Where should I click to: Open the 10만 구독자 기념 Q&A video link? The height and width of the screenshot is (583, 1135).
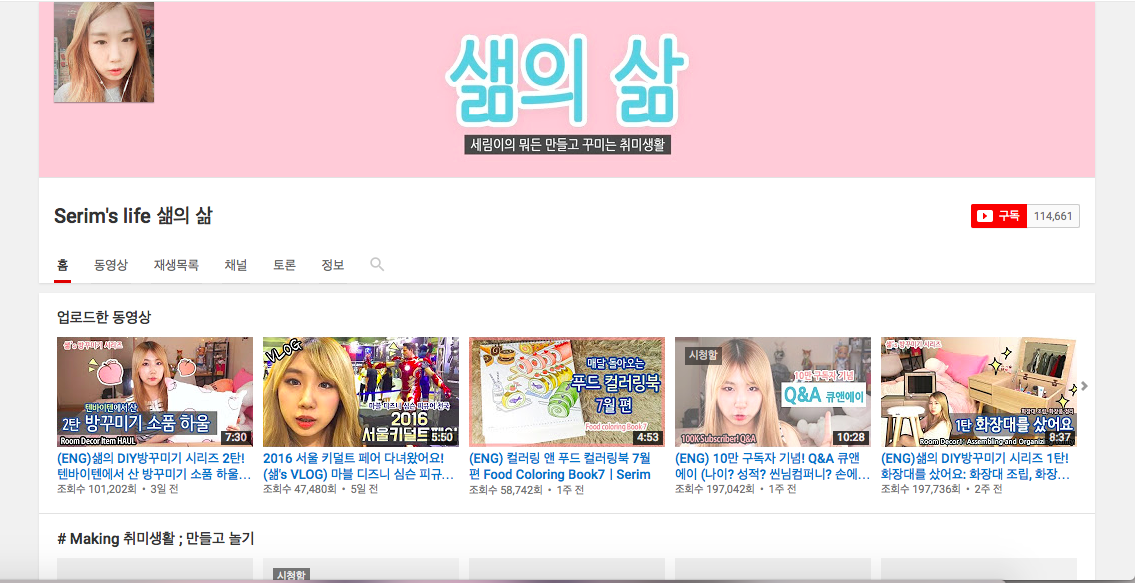pyautogui.click(x=770, y=467)
